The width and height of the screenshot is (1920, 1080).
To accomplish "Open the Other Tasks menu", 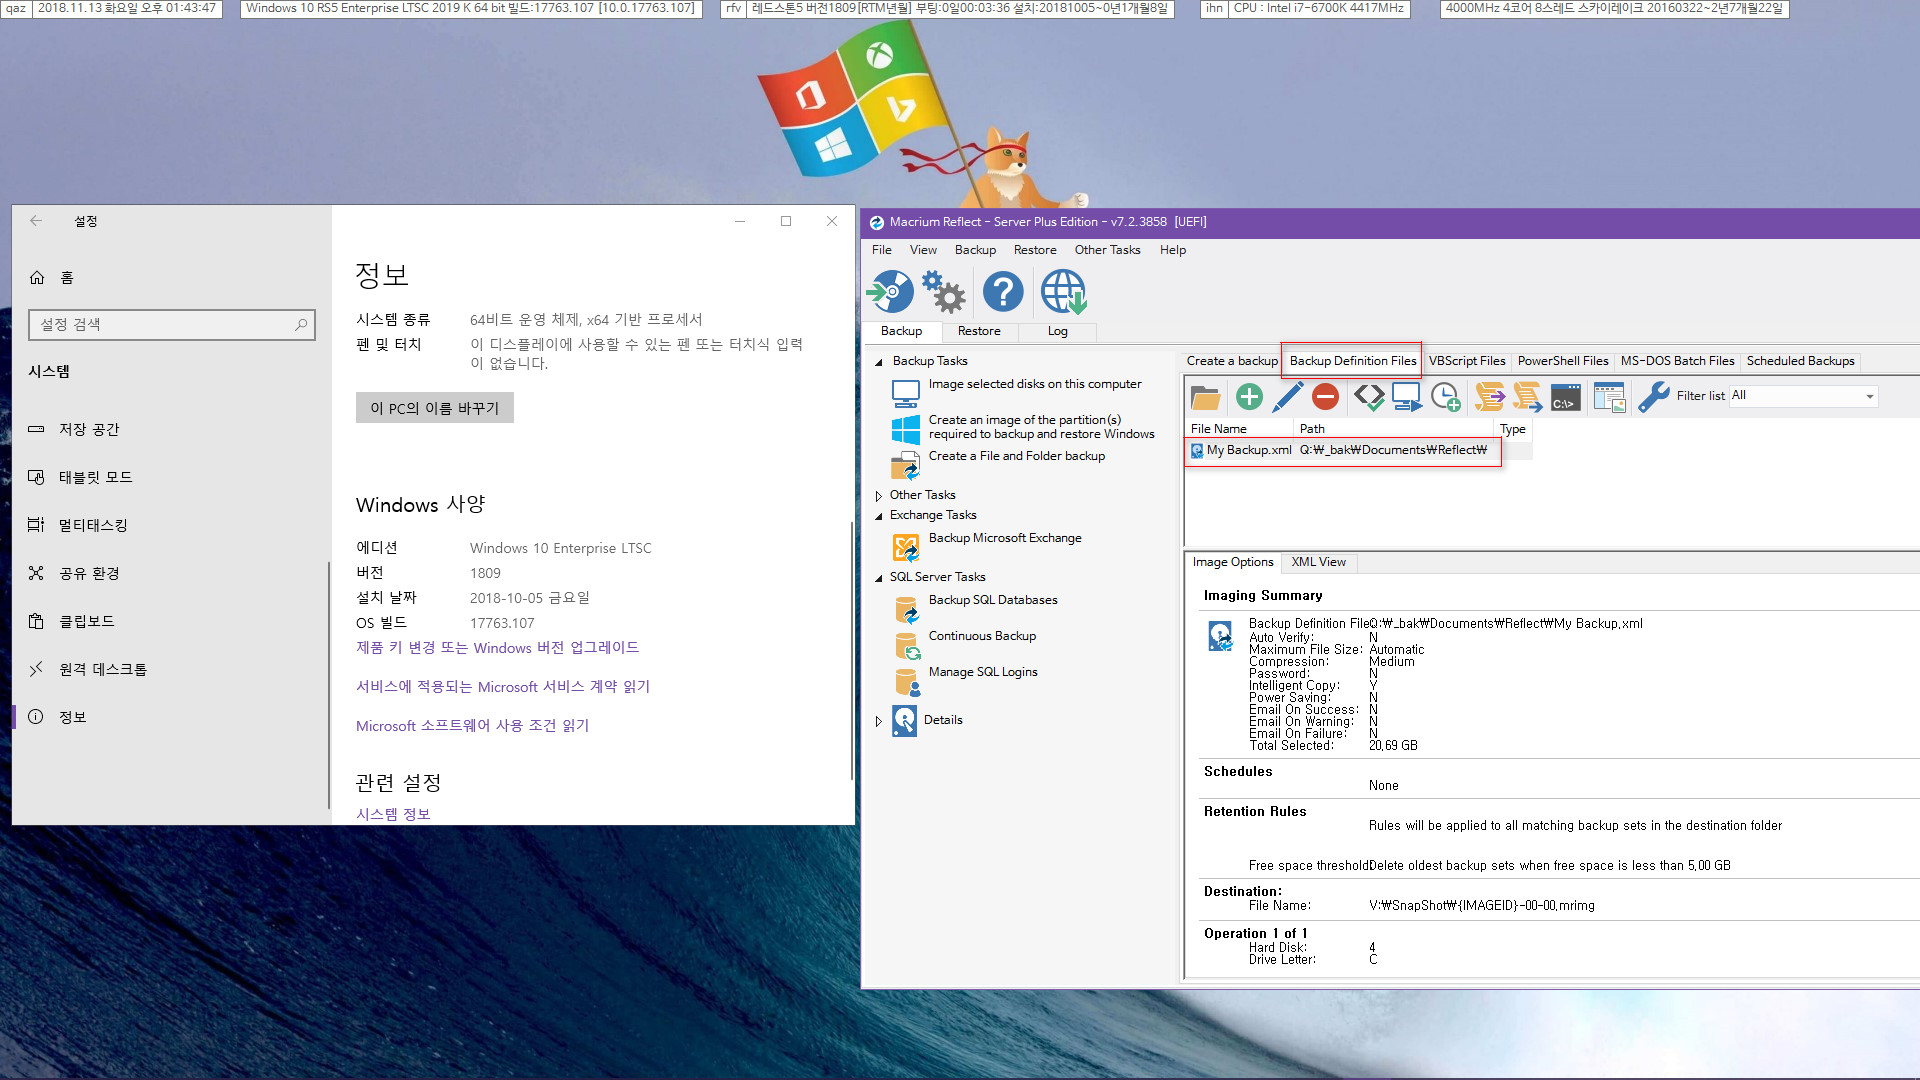I will point(1107,250).
